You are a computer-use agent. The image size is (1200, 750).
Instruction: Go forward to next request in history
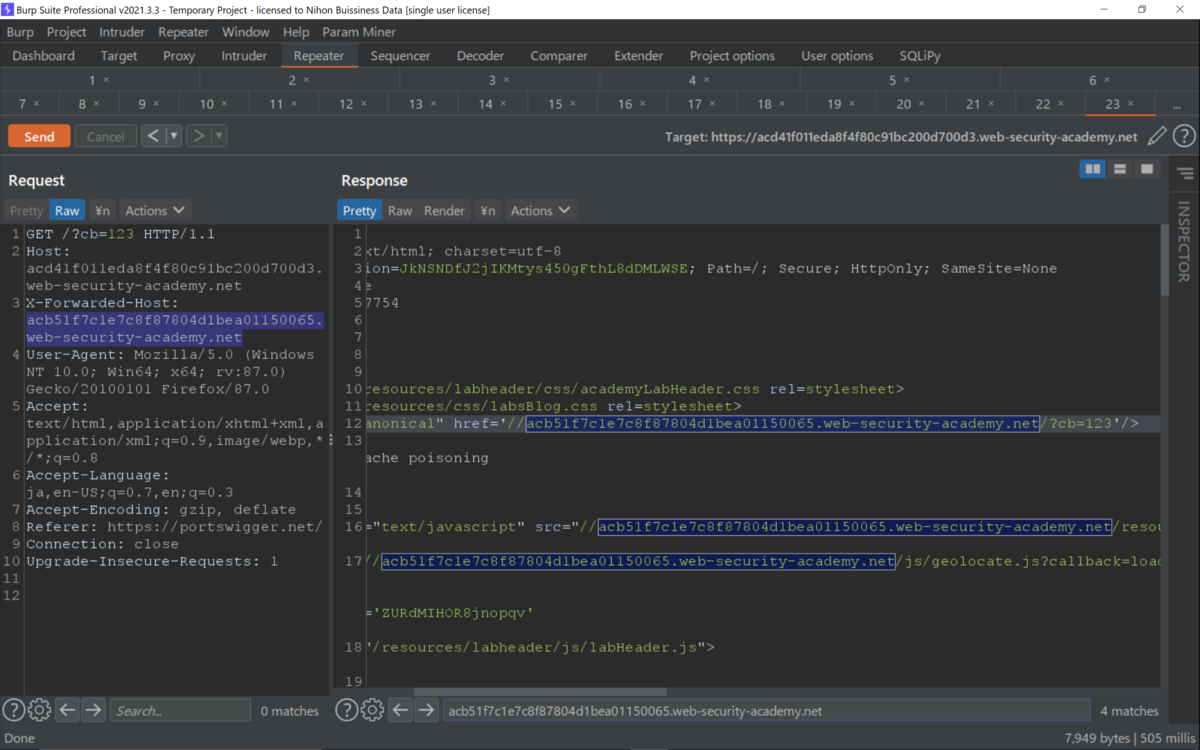tap(198, 136)
